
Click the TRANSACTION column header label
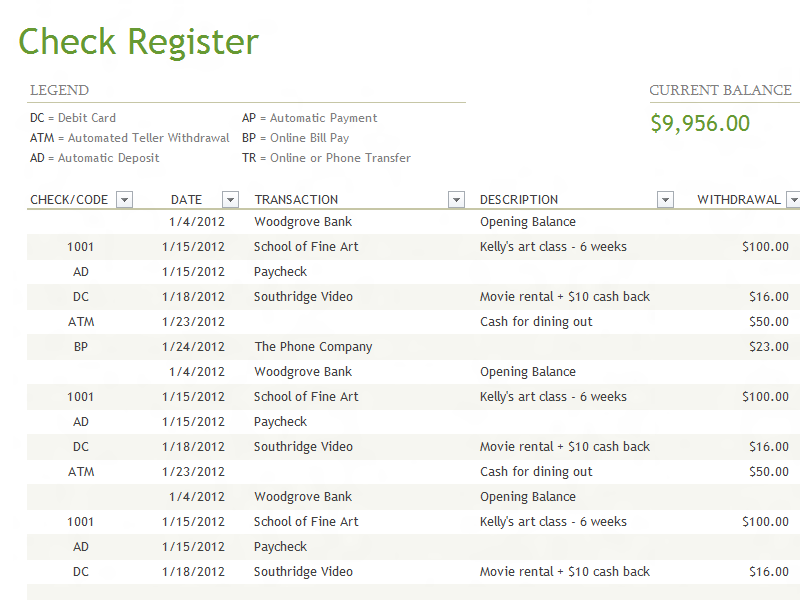click(296, 200)
